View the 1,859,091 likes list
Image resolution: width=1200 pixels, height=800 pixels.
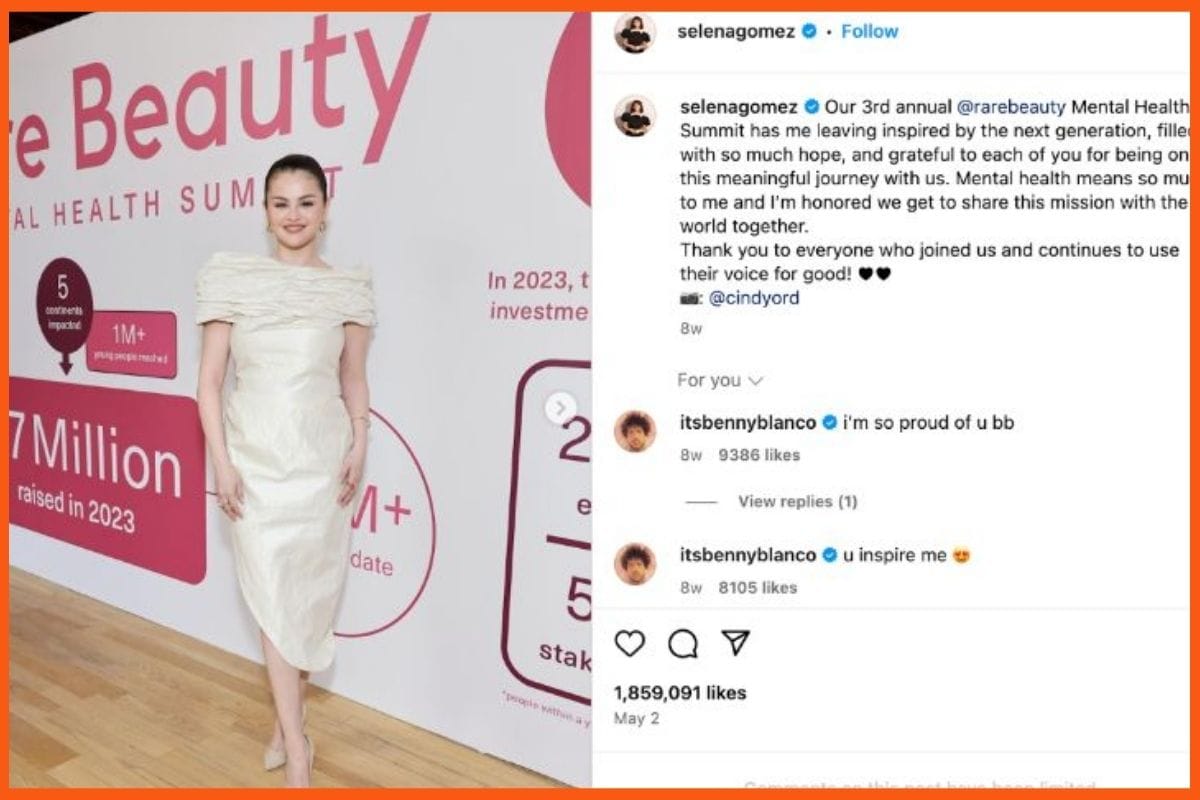coord(680,693)
